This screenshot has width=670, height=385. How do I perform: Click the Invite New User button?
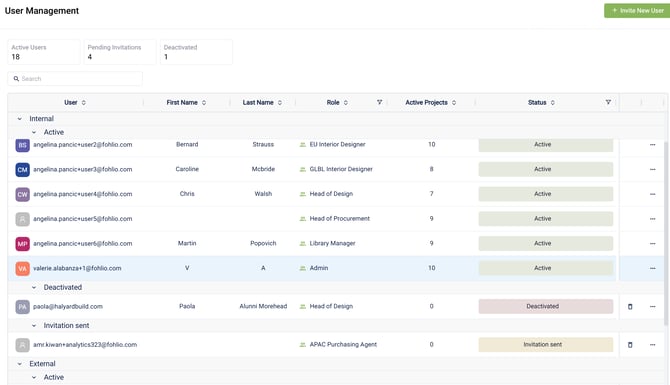point(637,11)
